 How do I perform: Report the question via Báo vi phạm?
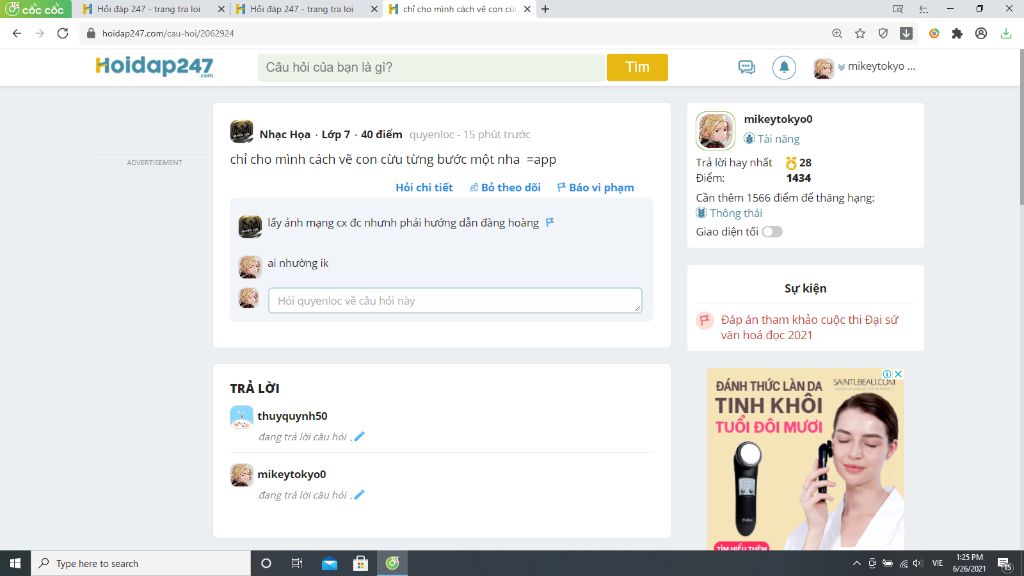click(595, 187)
